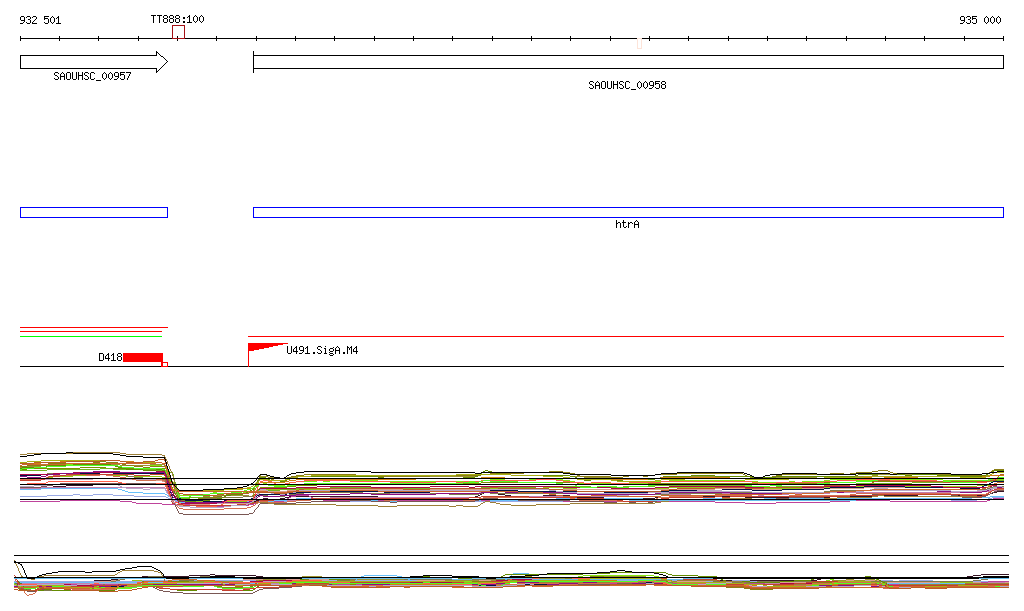Click the 935 000 end coordinate

[980, 20]
